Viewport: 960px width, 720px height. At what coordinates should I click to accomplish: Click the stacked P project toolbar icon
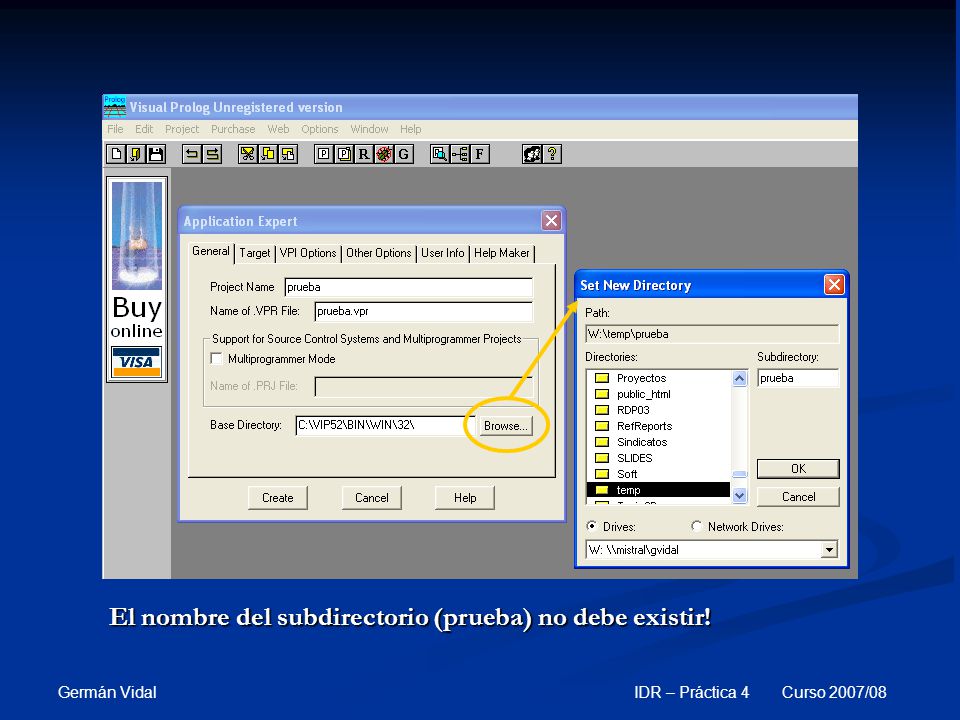tap(343, 154)
